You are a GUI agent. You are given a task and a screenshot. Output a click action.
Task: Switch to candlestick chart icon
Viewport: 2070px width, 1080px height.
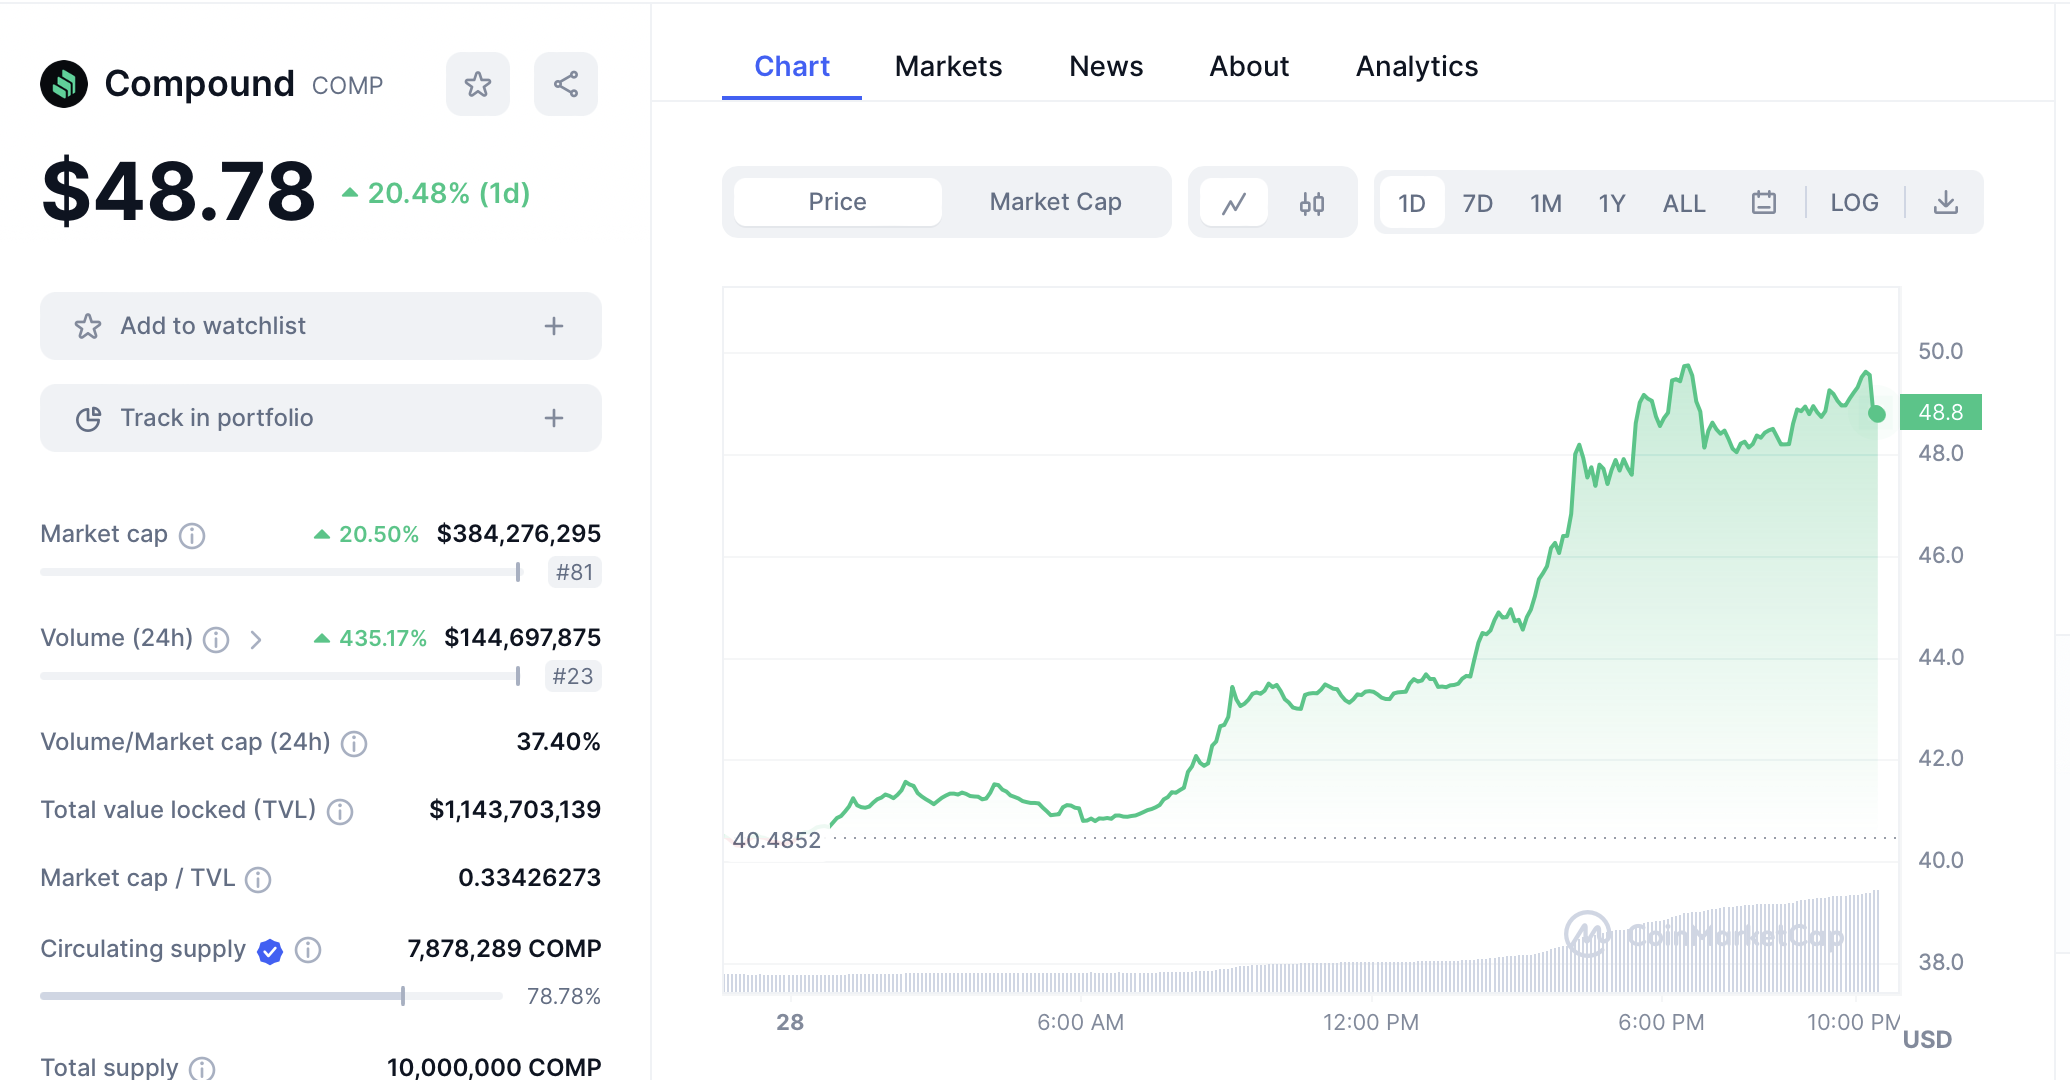pyautogui.click(x=1312, y=203)
